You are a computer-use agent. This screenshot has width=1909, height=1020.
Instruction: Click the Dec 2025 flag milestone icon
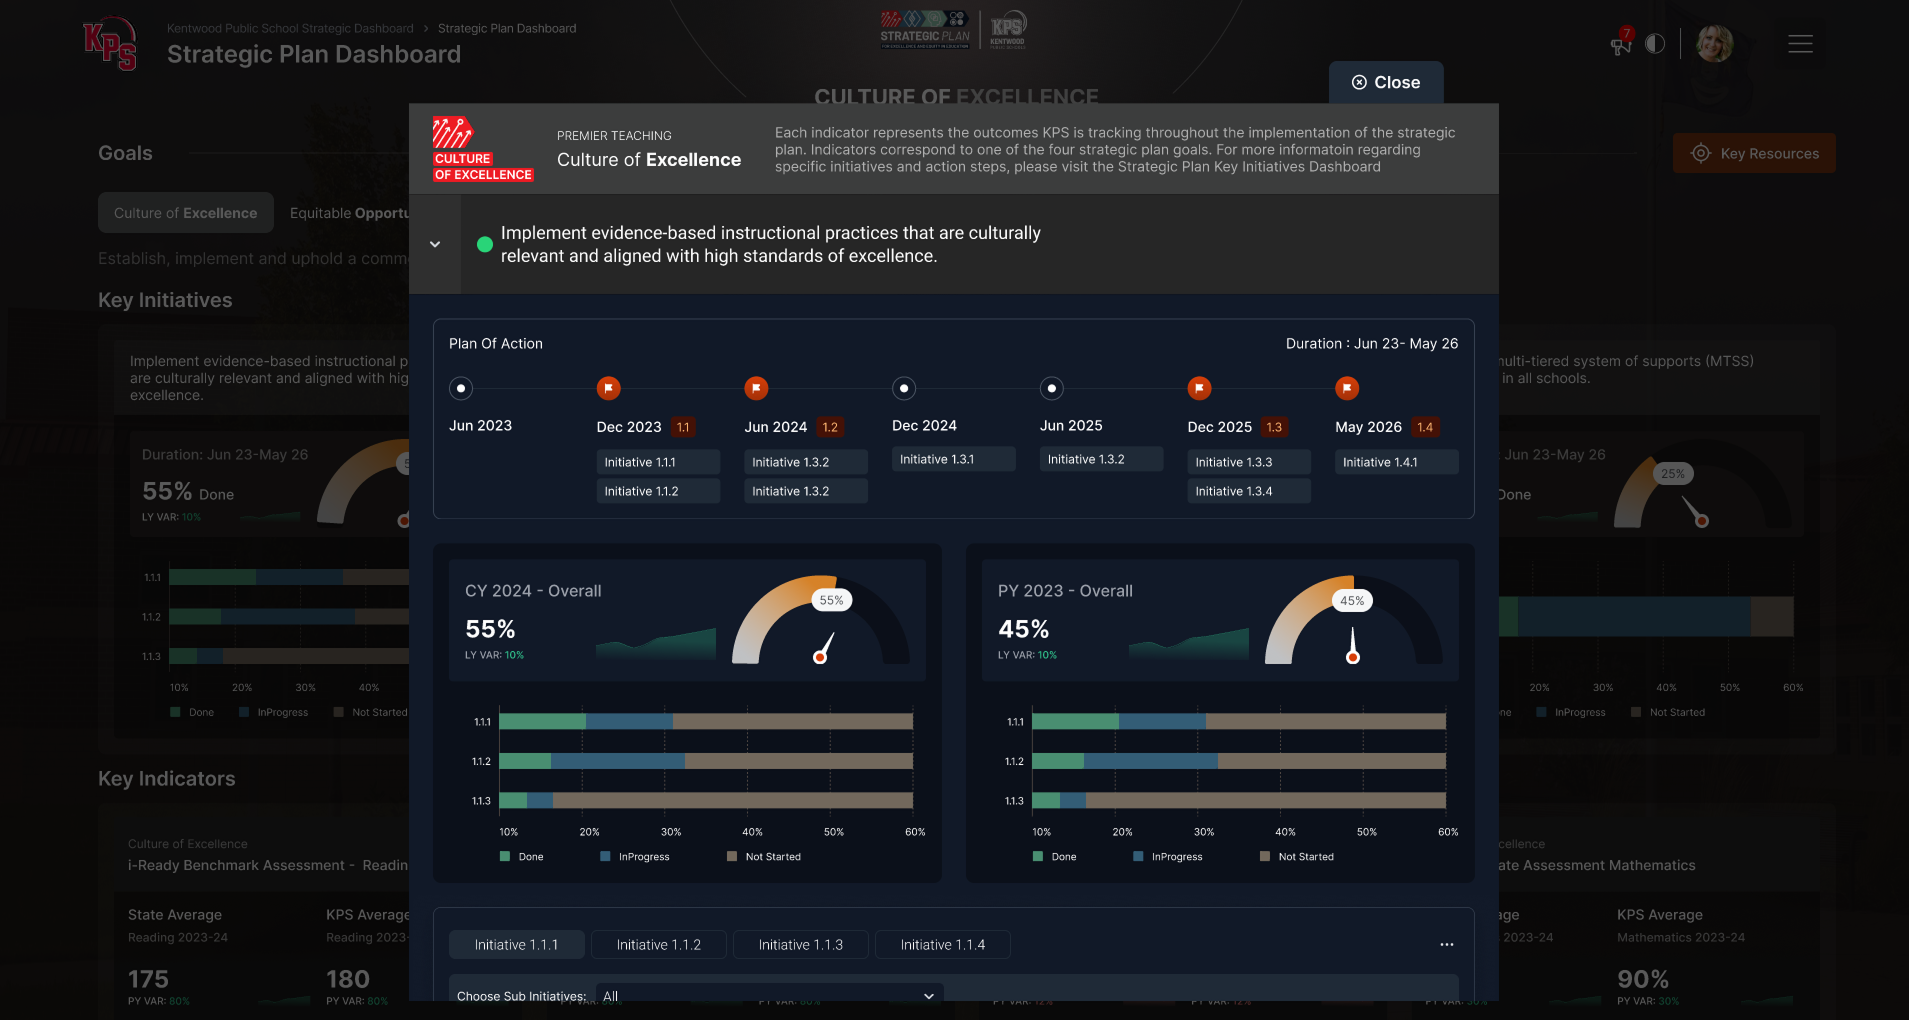click(x=1200, y=388)
